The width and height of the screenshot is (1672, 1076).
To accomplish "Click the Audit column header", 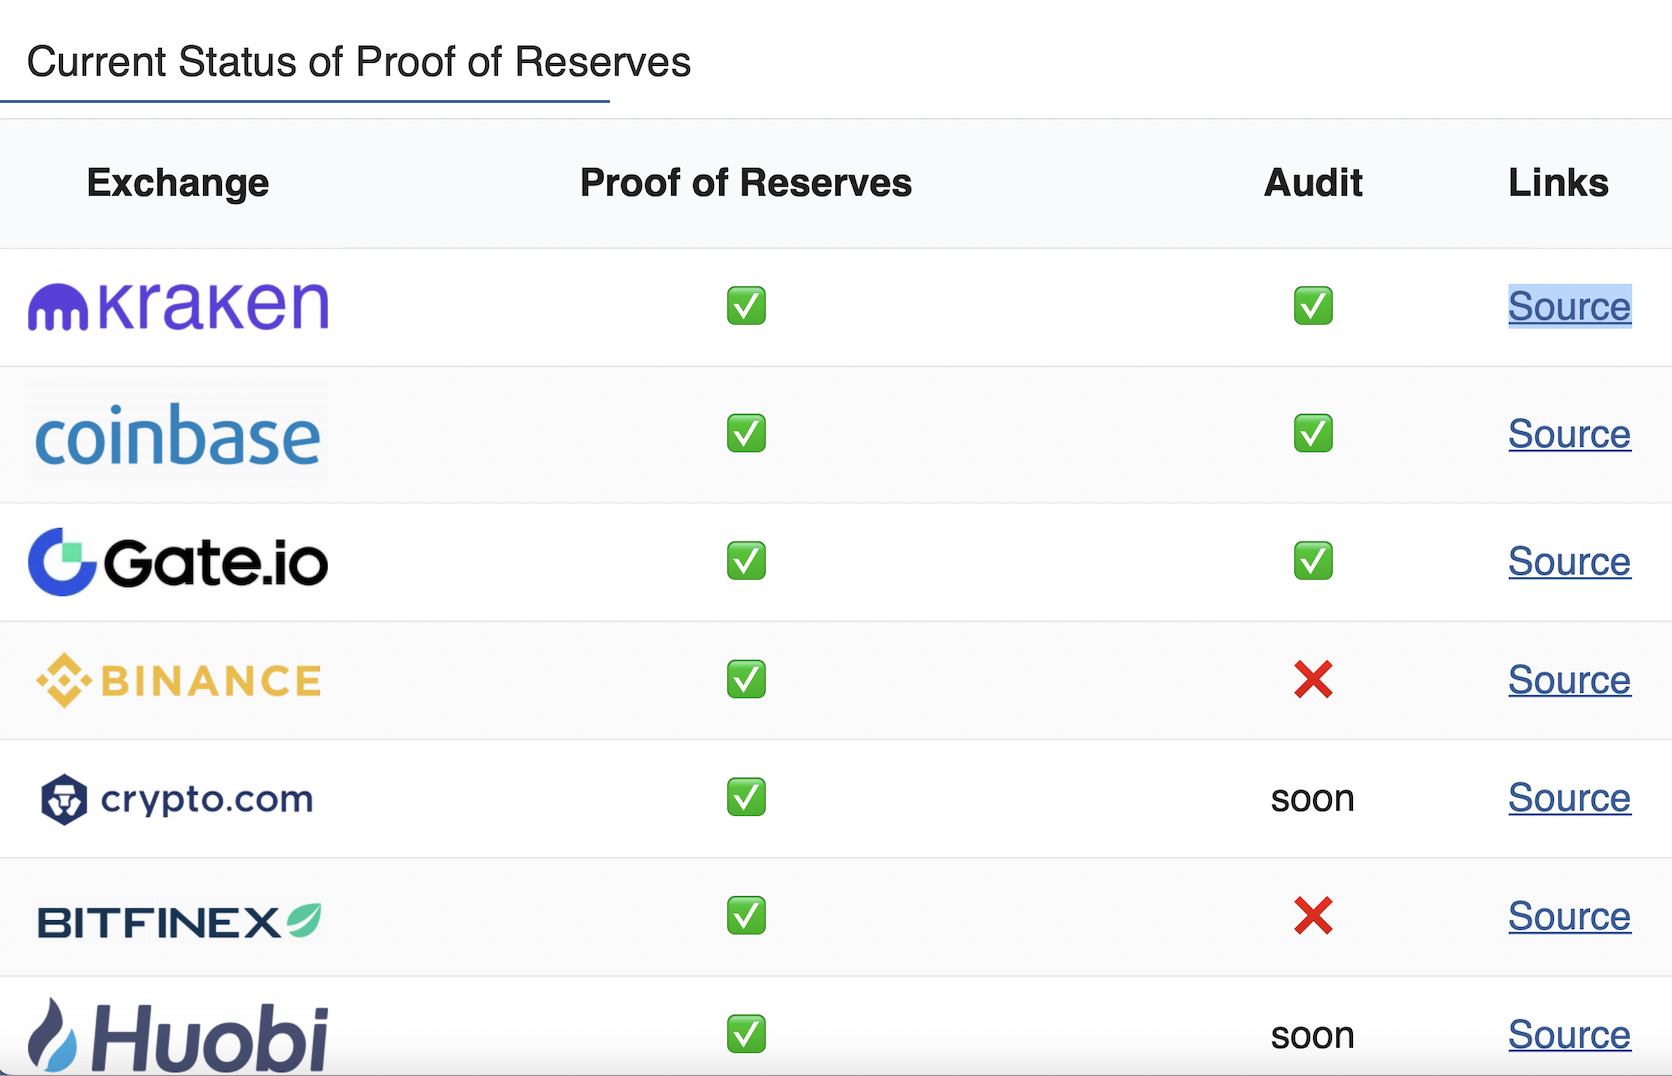I will click(x=1313, y=183).
